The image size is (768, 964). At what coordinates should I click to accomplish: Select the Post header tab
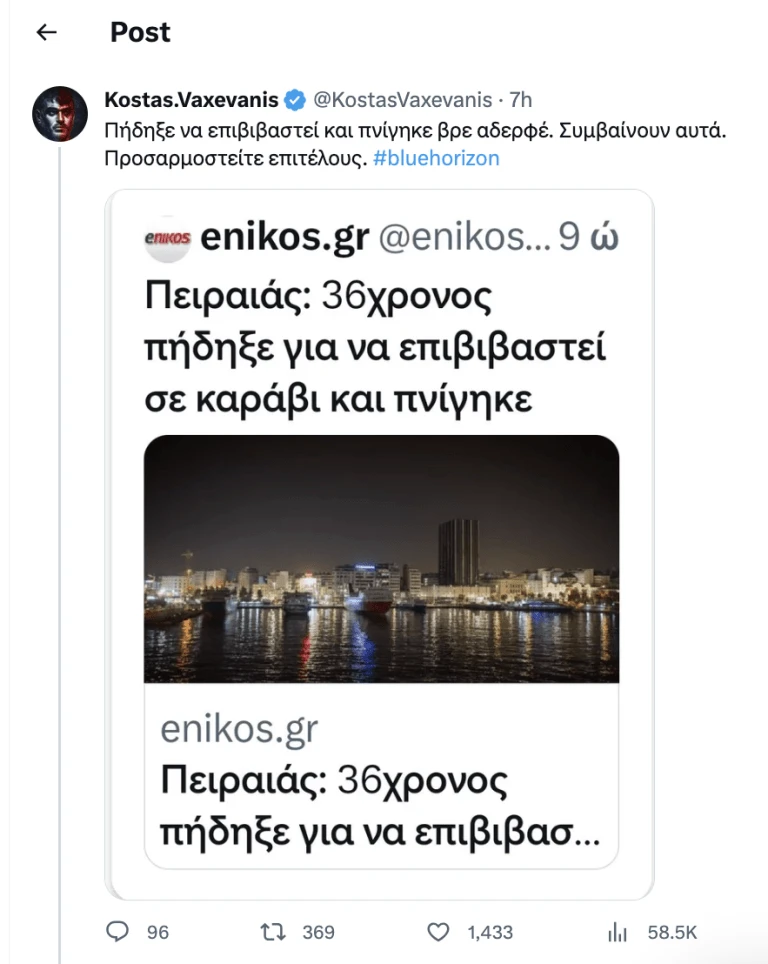tap(139, 32)
